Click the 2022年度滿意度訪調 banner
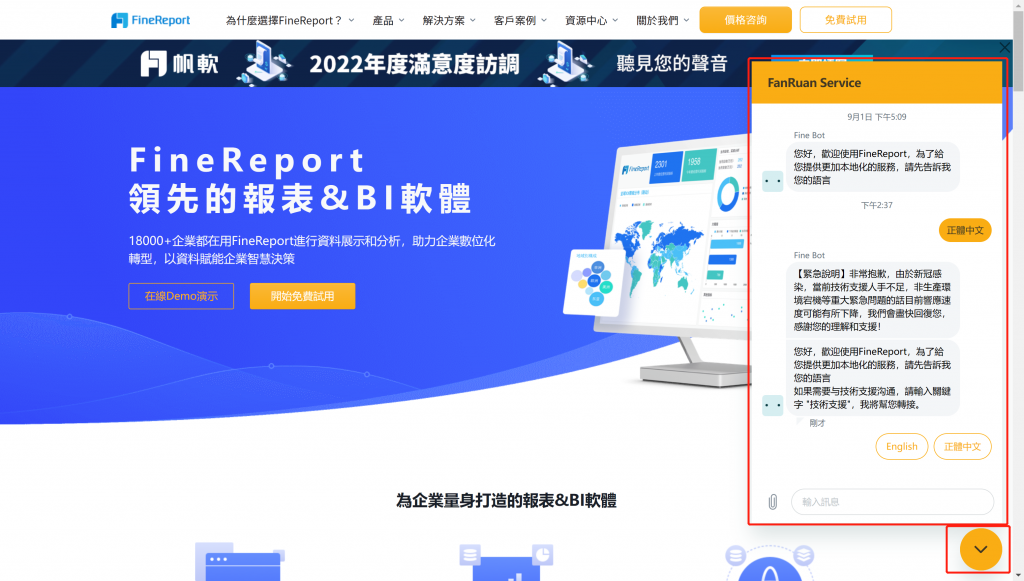The height and width of the screenshot is (581, 1024). click(x=414, y=64)
